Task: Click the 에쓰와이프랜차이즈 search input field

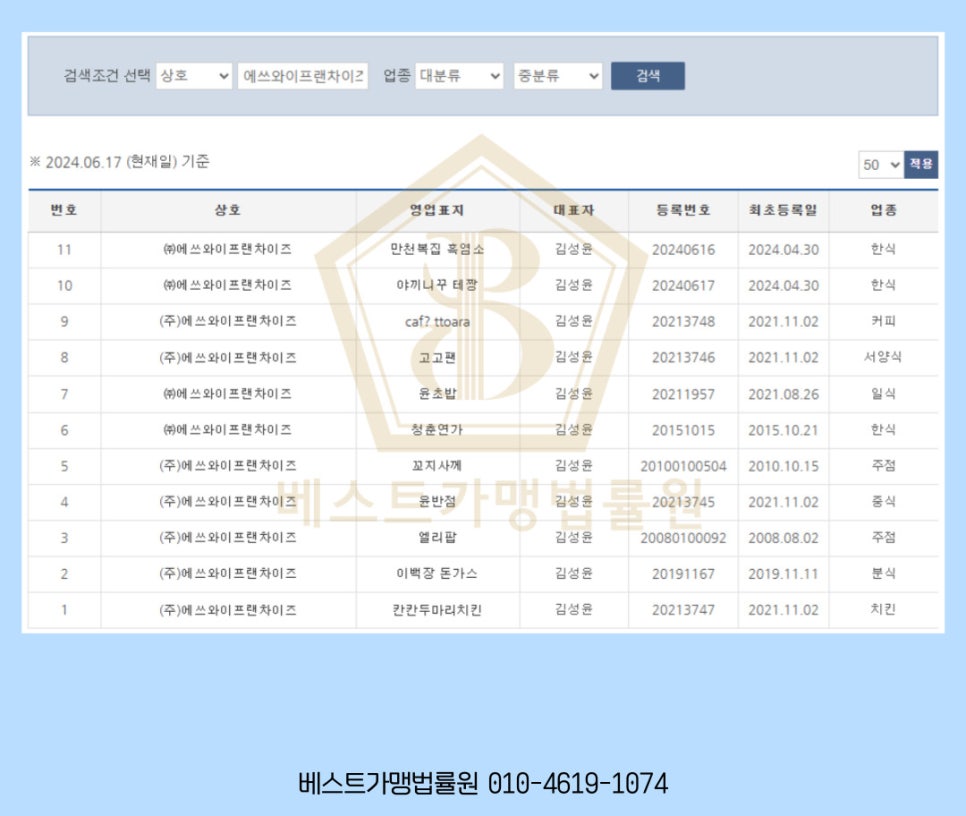Action: pos(303,76)
